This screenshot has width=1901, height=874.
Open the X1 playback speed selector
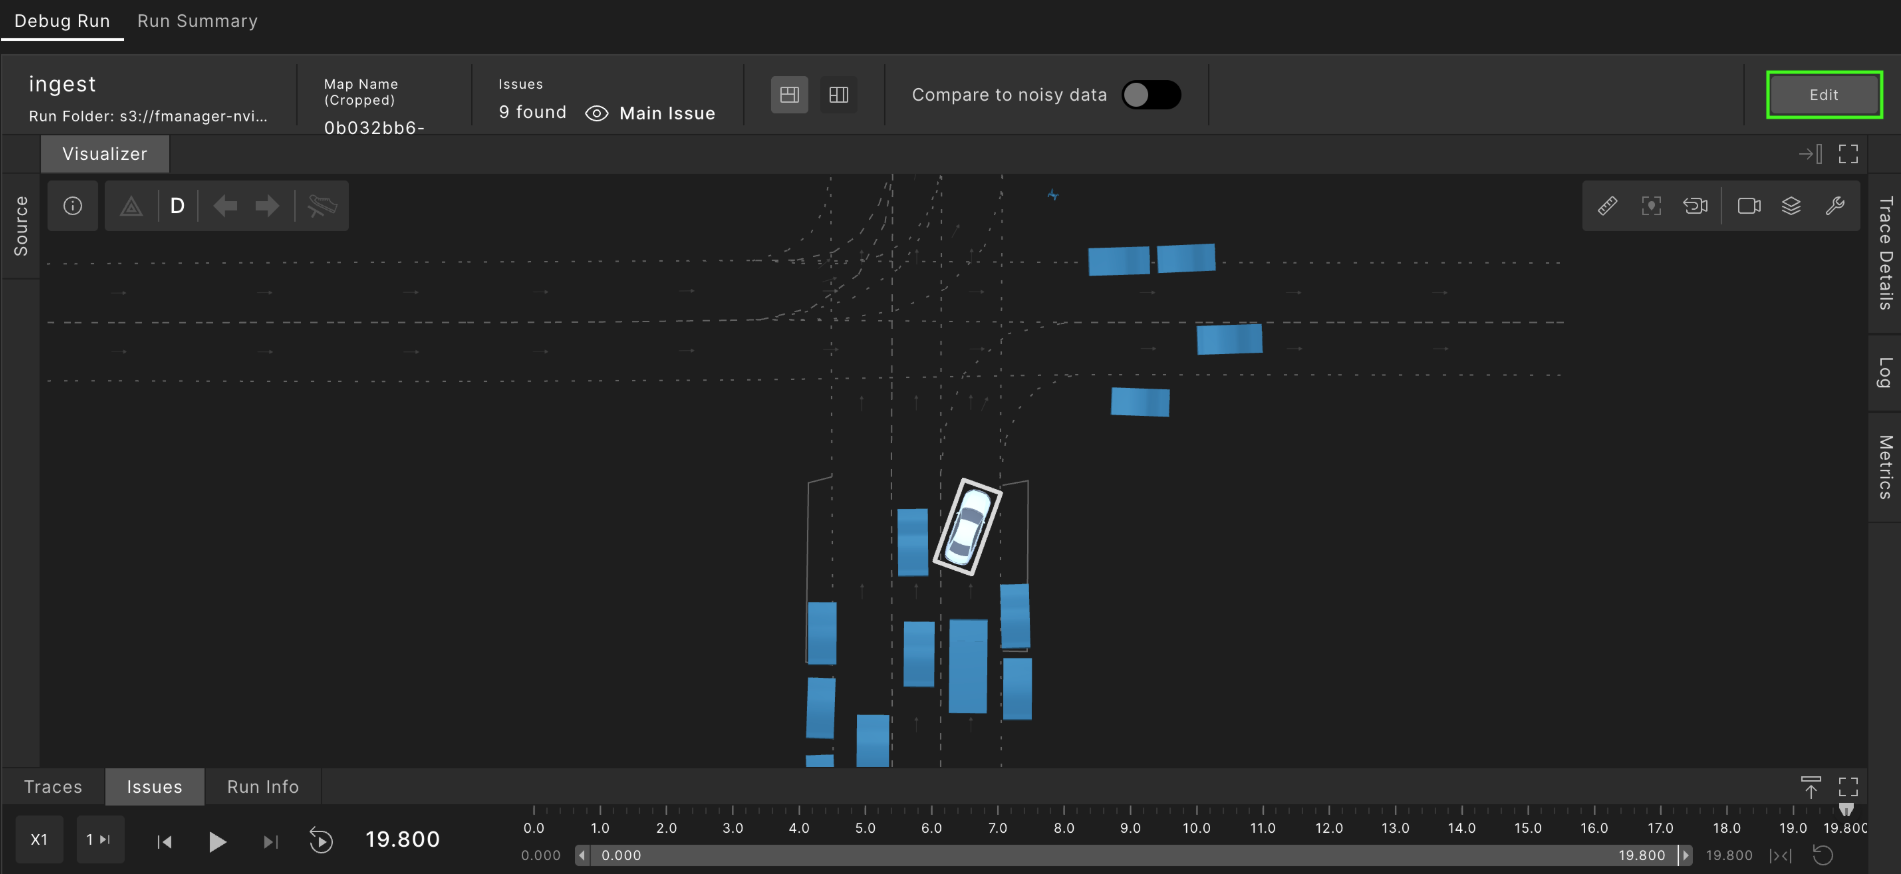pyautogui.click(x=39, y=840)
